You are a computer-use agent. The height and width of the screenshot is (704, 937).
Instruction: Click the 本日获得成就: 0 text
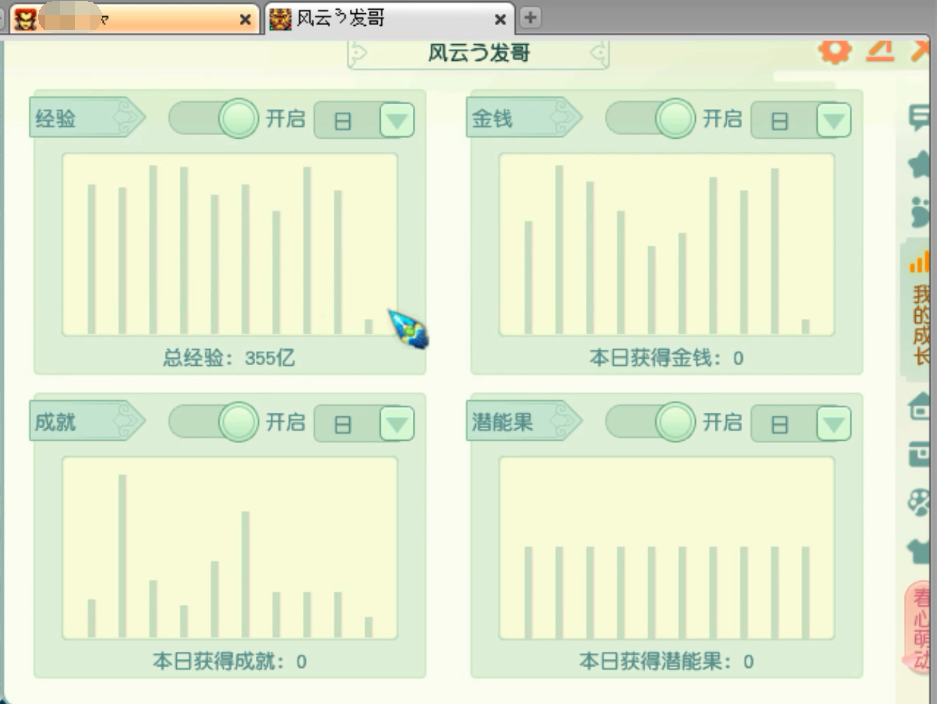coord(229,662)
